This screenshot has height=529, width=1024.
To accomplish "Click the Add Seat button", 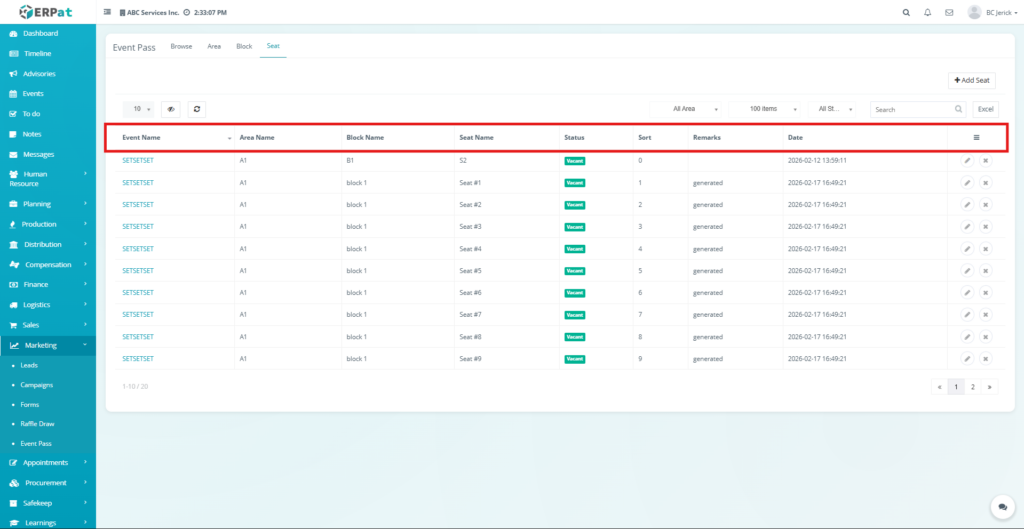I will click(971, 80).
